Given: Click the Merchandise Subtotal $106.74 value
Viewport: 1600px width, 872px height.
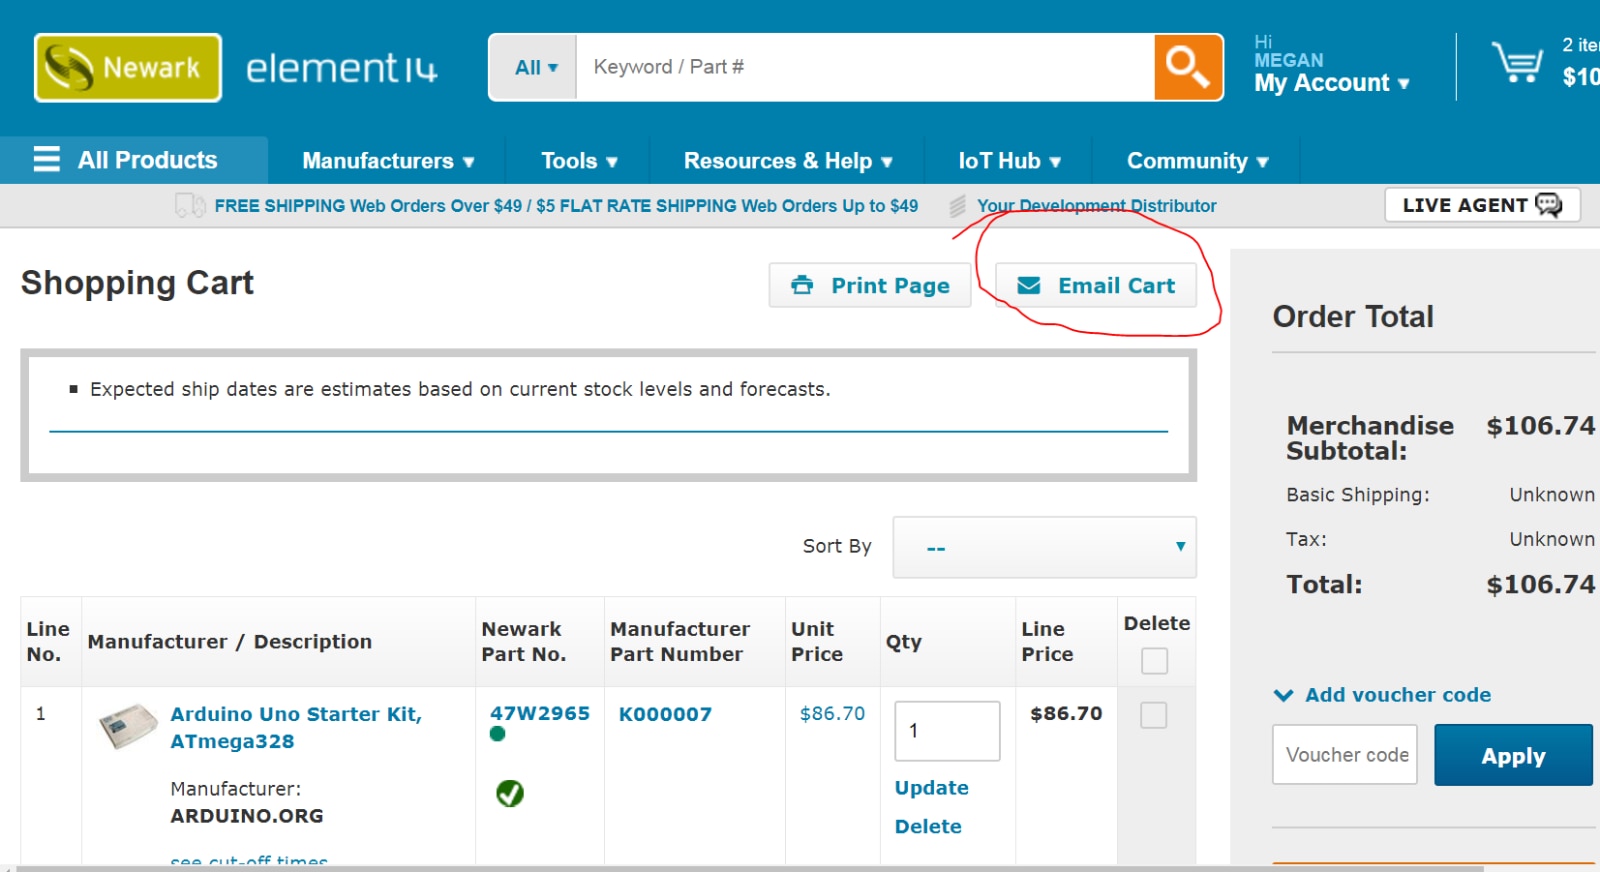Looking at the screenshot, I should [x=1540, y=426].
